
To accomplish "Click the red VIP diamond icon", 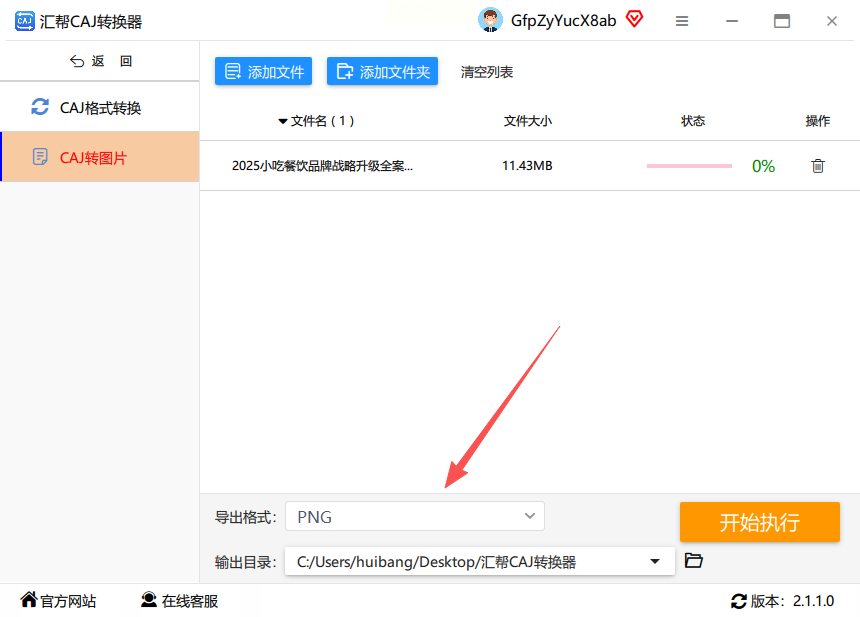I will point(635,19).
